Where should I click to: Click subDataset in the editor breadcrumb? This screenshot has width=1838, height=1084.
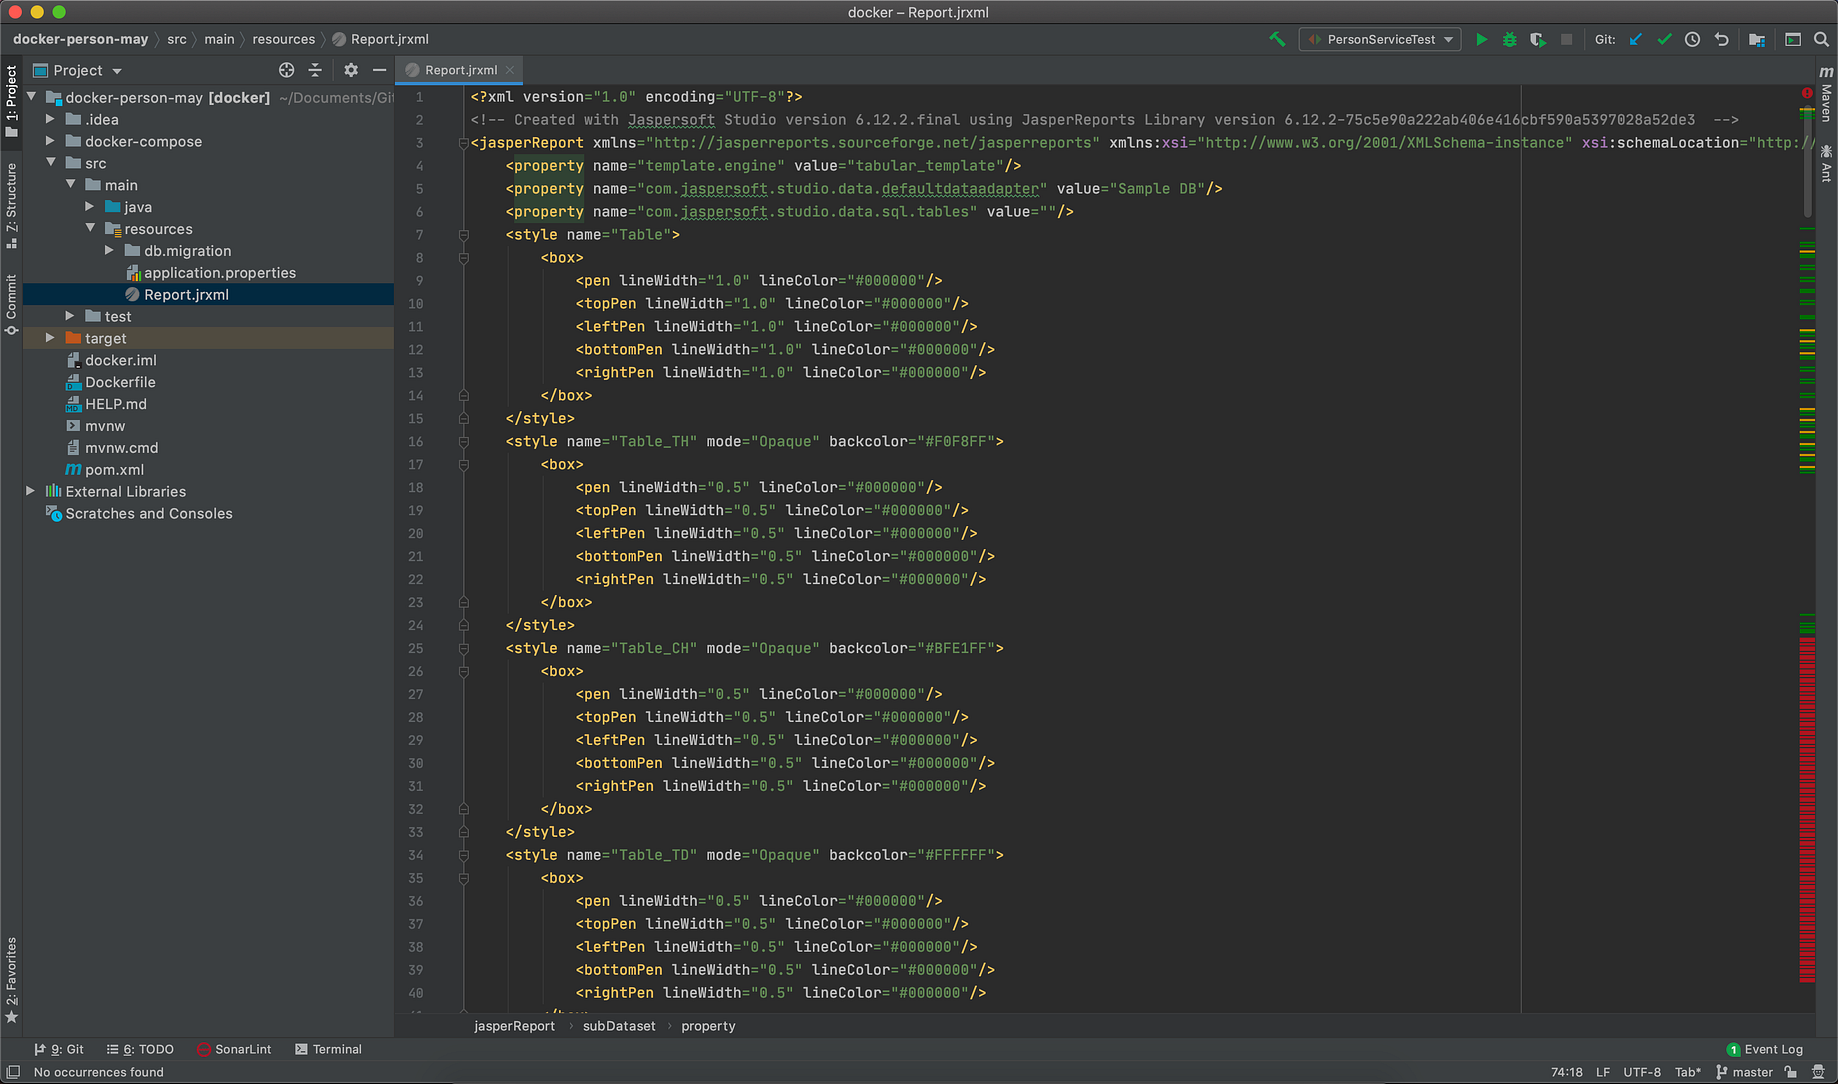(x=619, y=1026)
